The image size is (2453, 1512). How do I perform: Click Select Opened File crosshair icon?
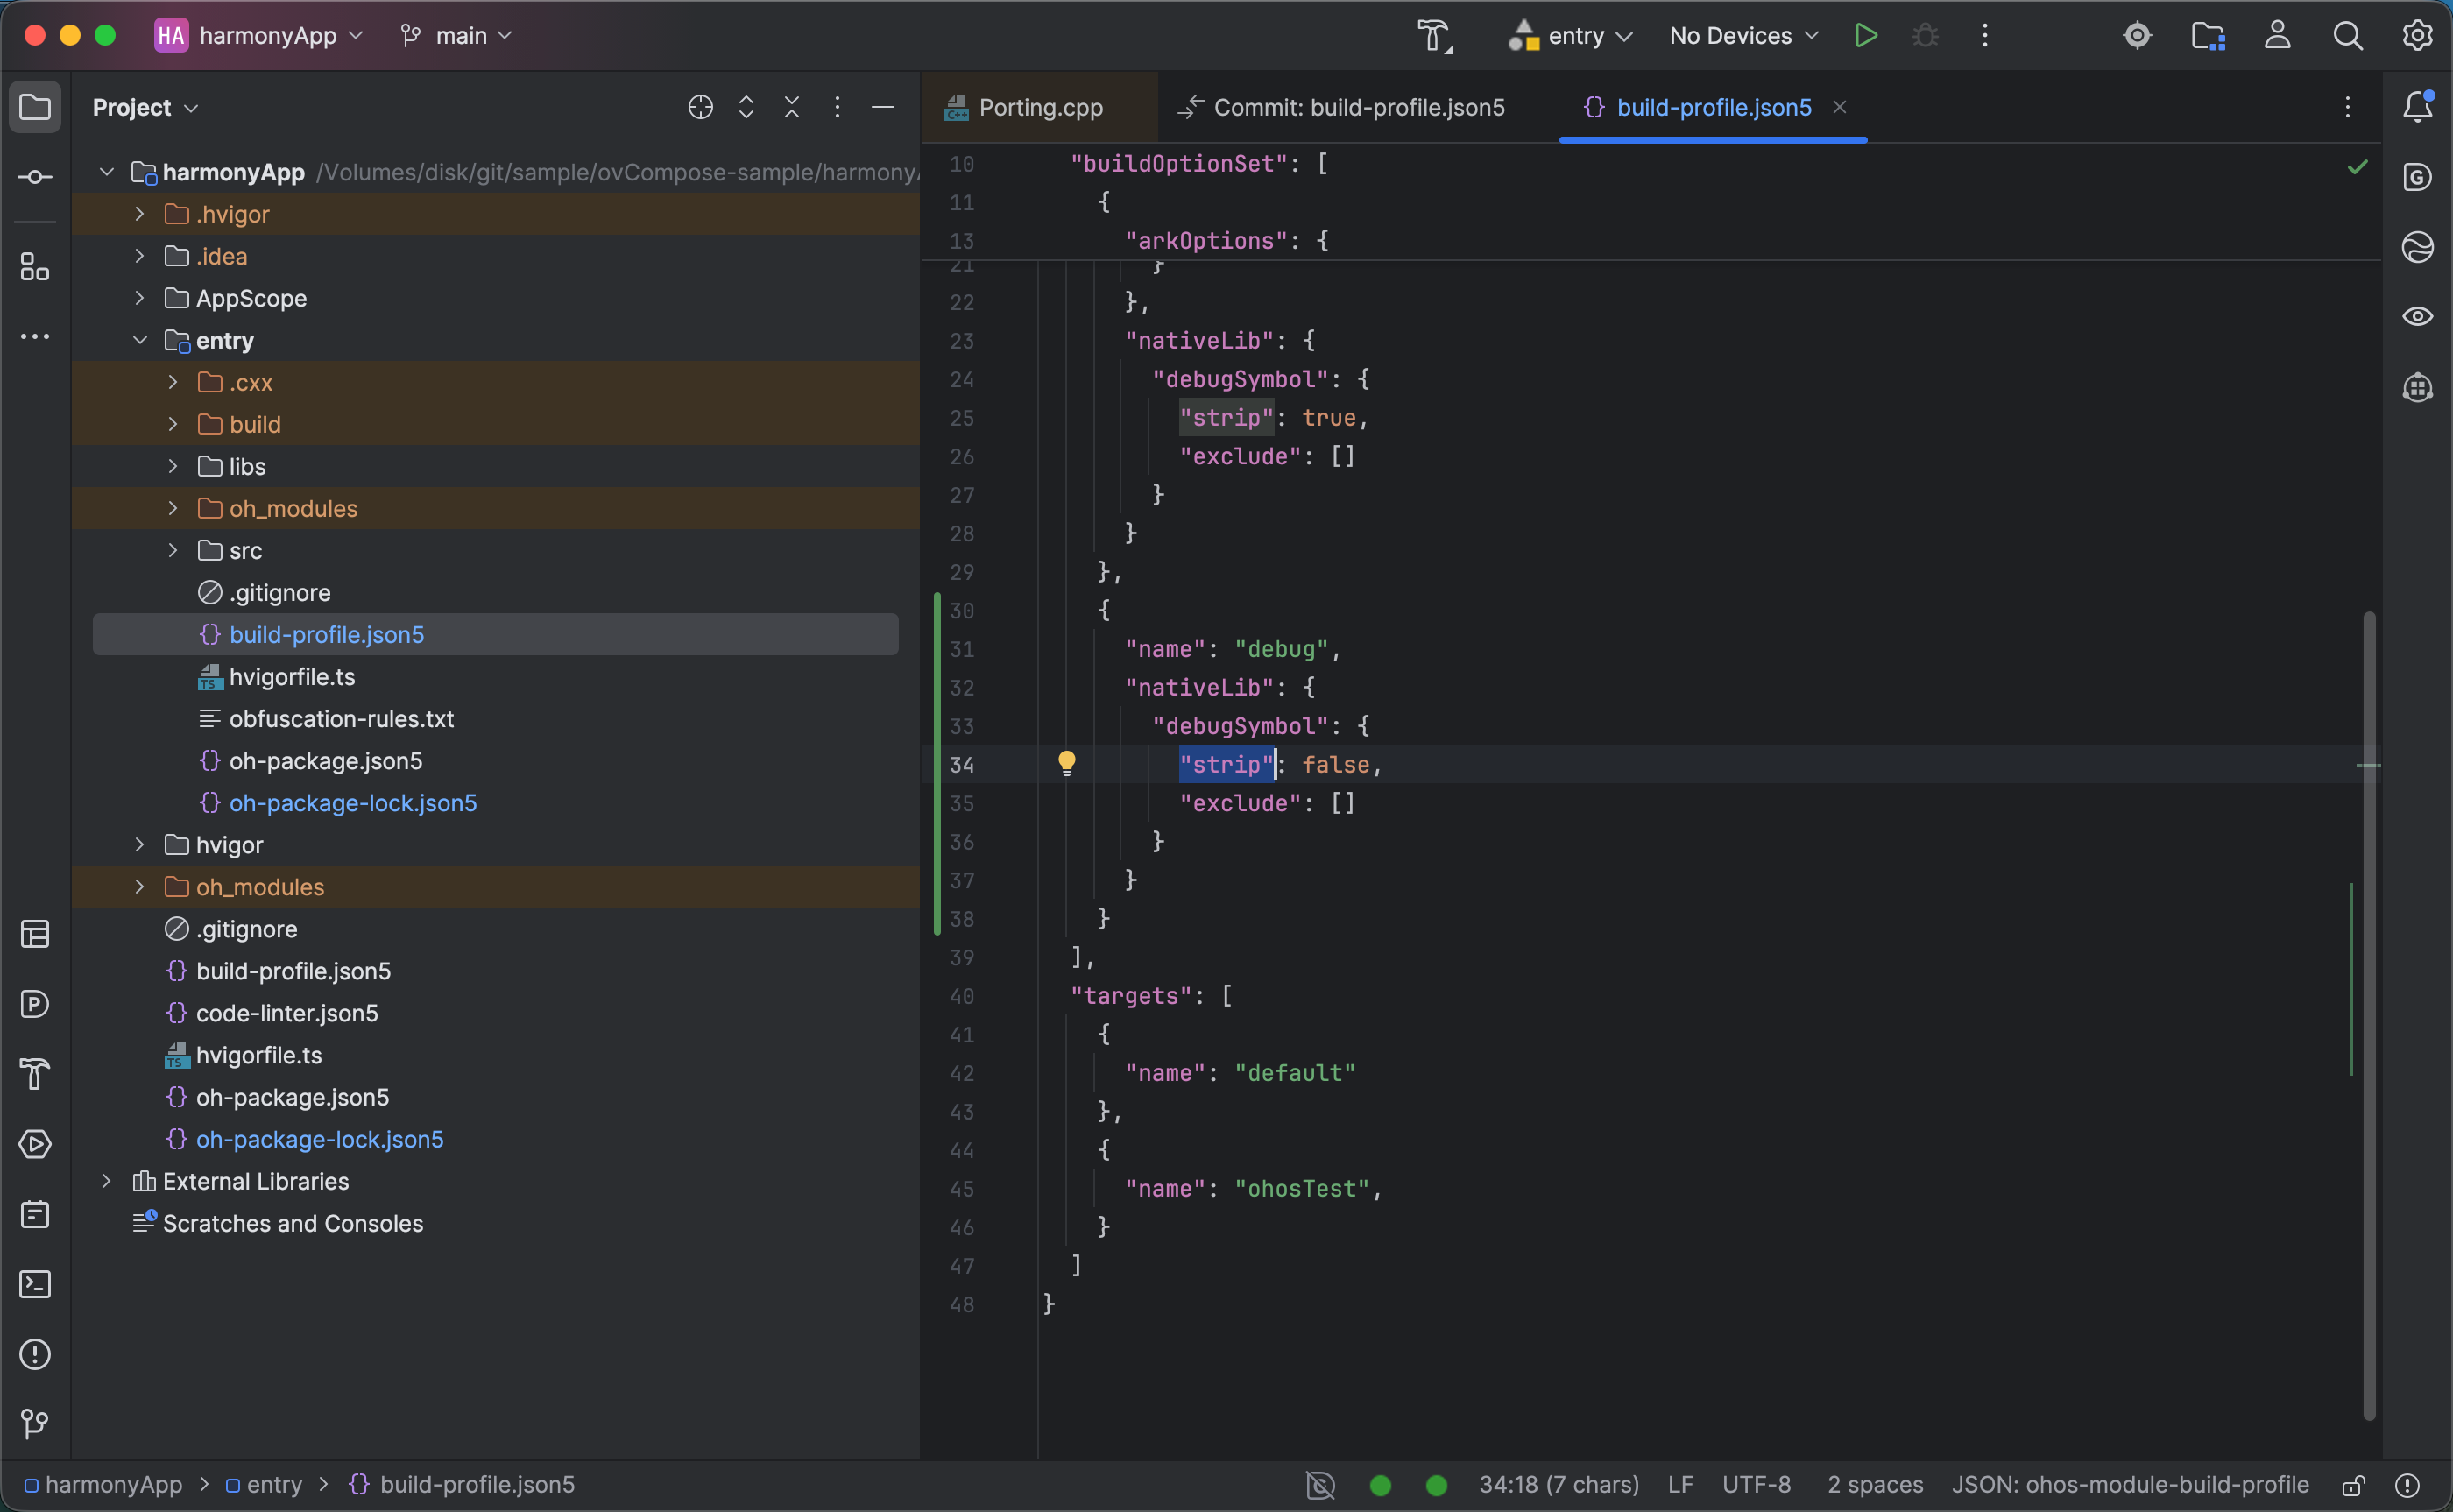click(700, 107)
